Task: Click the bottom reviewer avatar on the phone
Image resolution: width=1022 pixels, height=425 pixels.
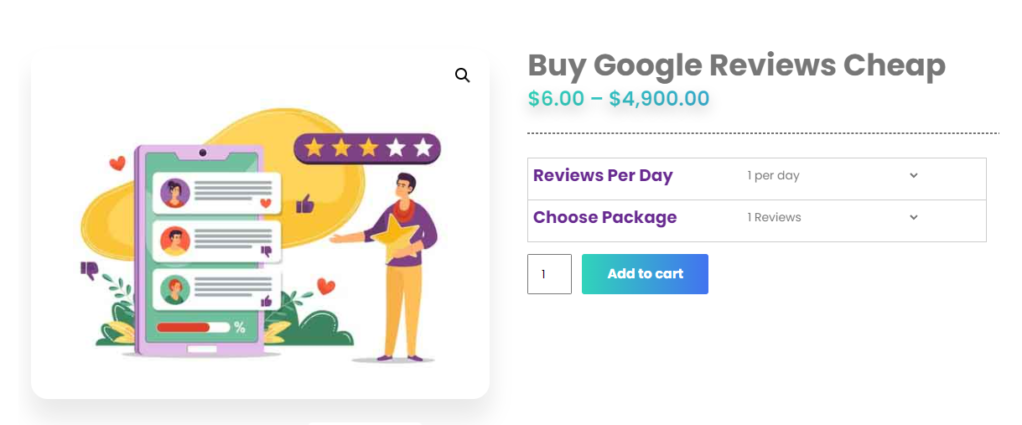Action: (175, 290)
